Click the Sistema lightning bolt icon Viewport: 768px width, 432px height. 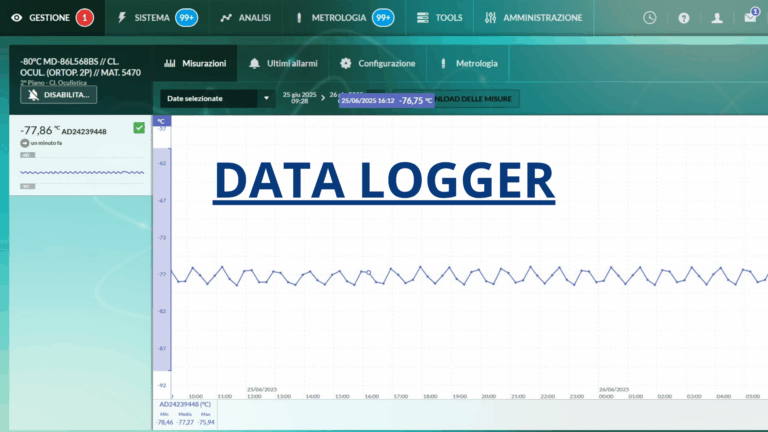(x=122, y=17)
